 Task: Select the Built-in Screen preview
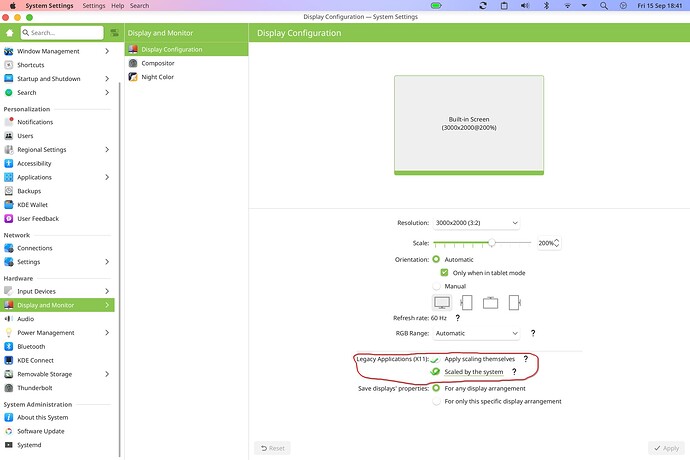pyautogui.click(x=469, y=125)
